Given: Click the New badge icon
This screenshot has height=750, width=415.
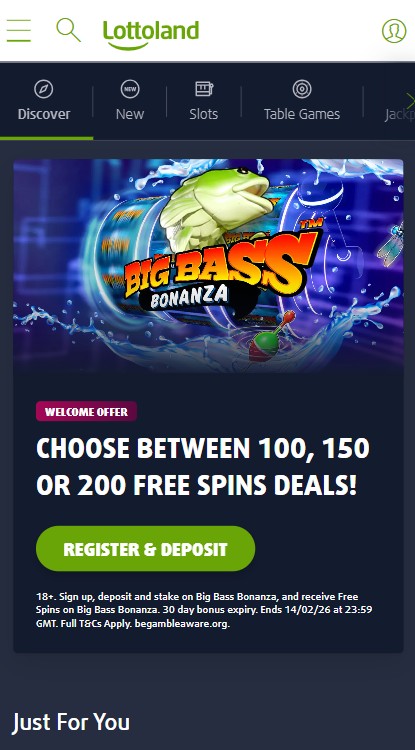Looking at the screenshot, I should (x=130, y=89).
